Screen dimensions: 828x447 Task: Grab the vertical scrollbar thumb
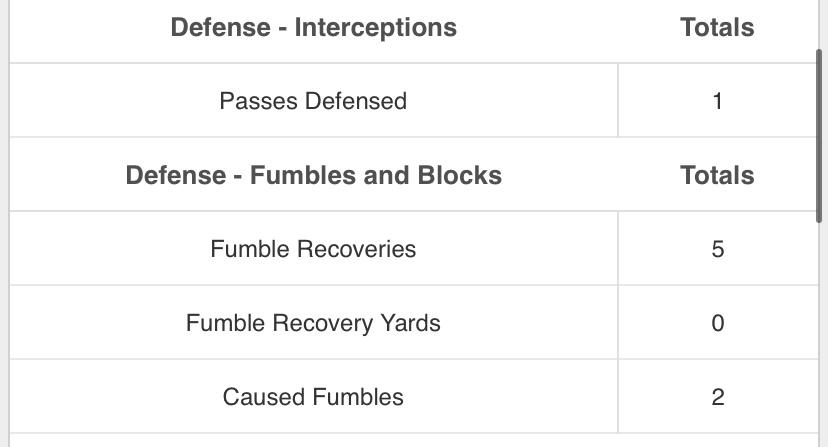click(x=821, y=135)
